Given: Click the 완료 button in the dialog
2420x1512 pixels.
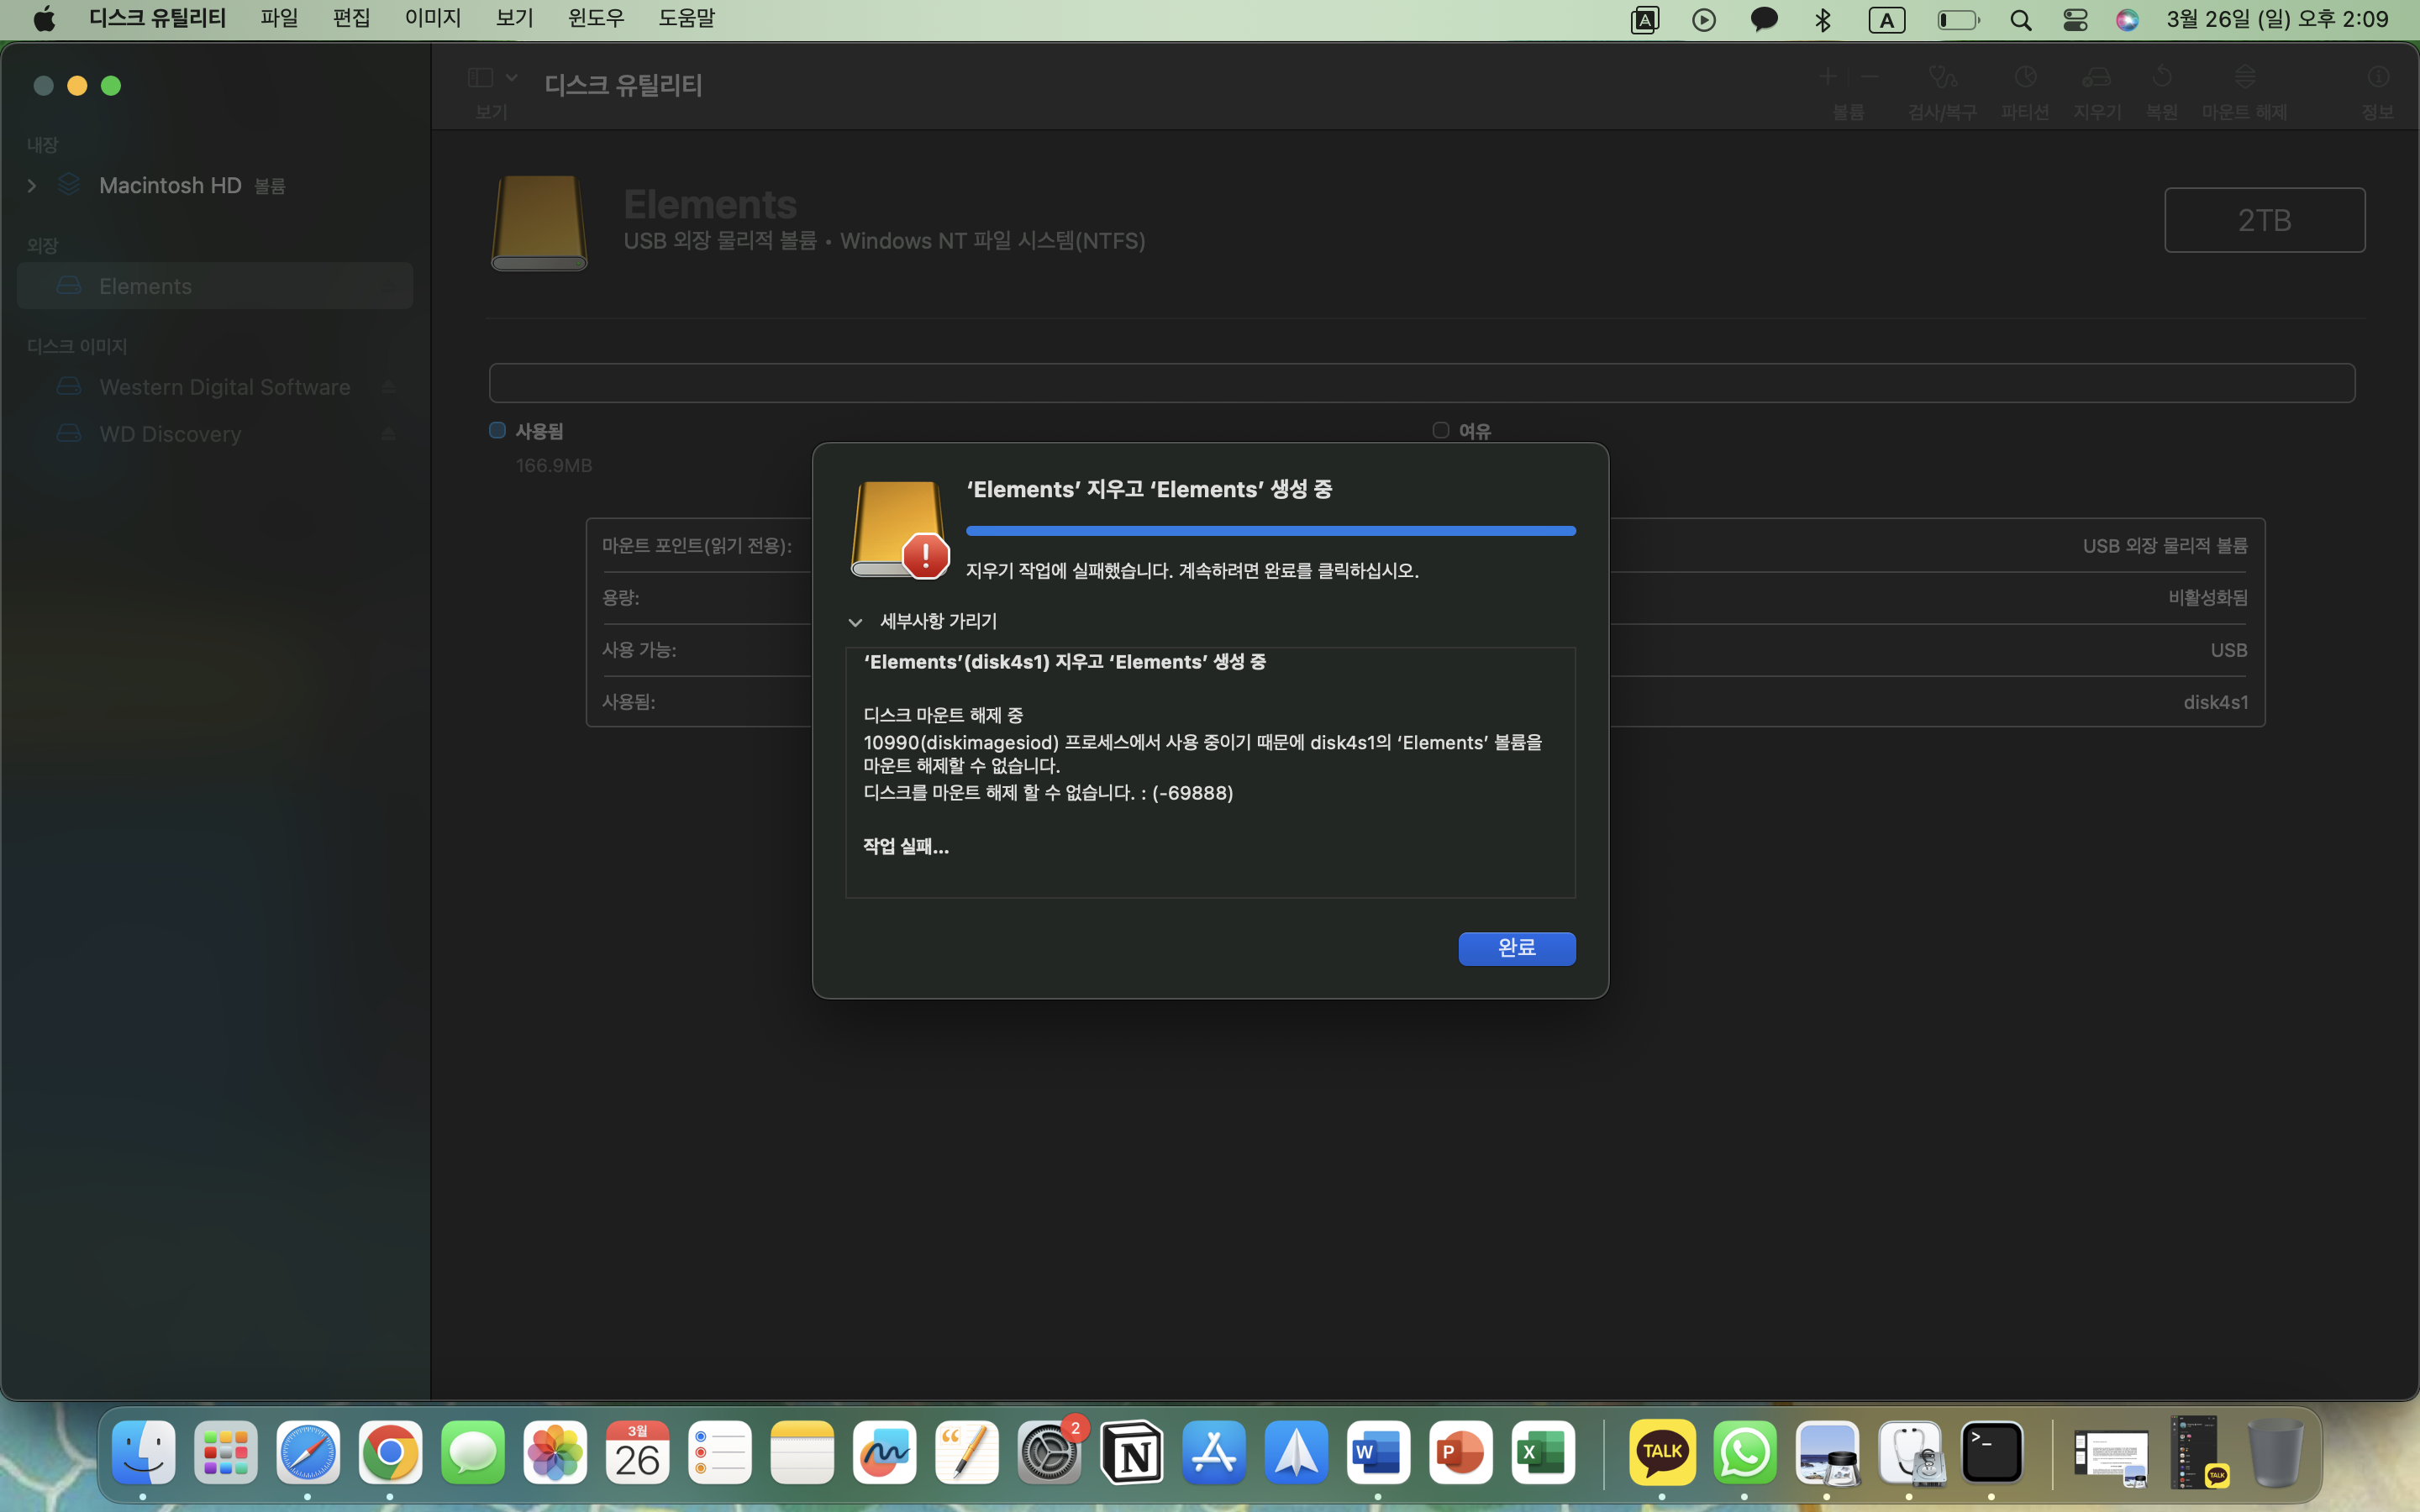Looking at the screenshot, I should tap(1516, 948).
